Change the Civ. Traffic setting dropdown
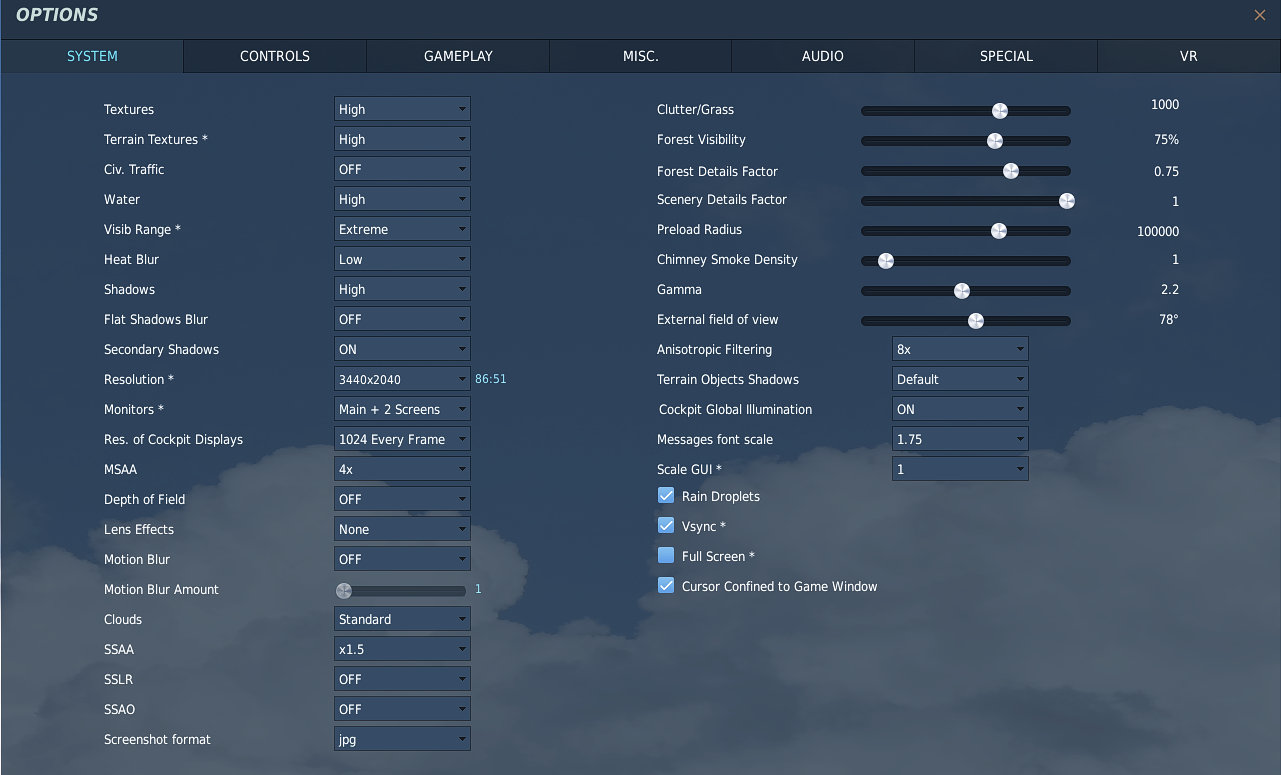Viewport: 1281px width, 775px height. [x=402, y=169]
